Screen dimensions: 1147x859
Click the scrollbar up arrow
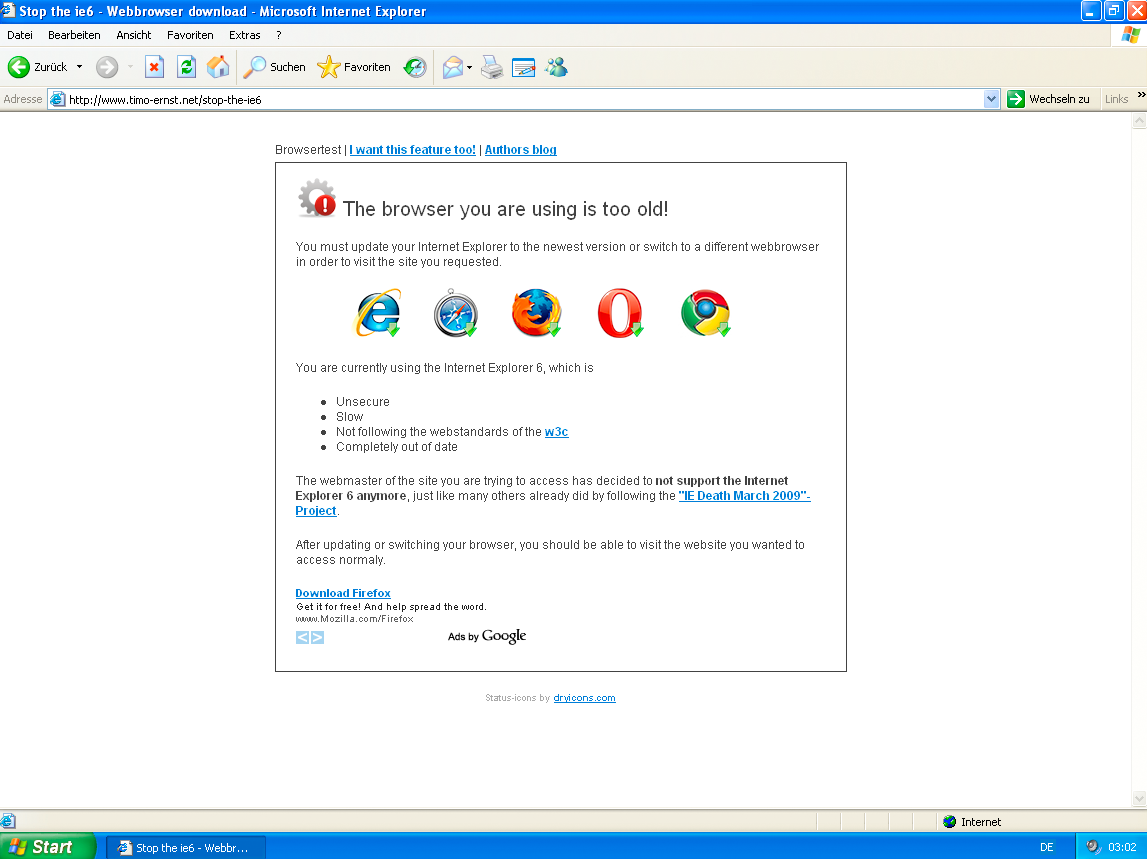coord(1139,121)
